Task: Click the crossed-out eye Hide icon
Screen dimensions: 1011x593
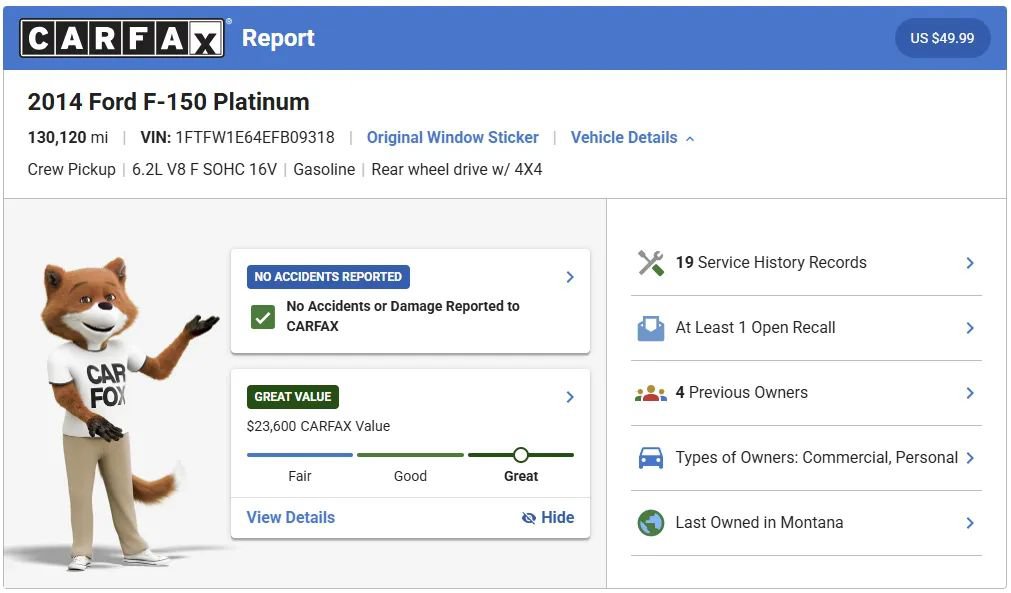Action: pyautogui.click(x=529, y=518)
